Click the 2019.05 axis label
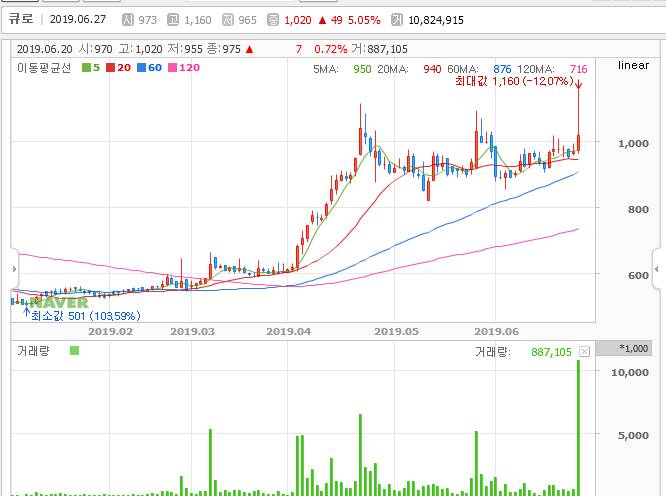666x496 pixels. click(396, 332)
